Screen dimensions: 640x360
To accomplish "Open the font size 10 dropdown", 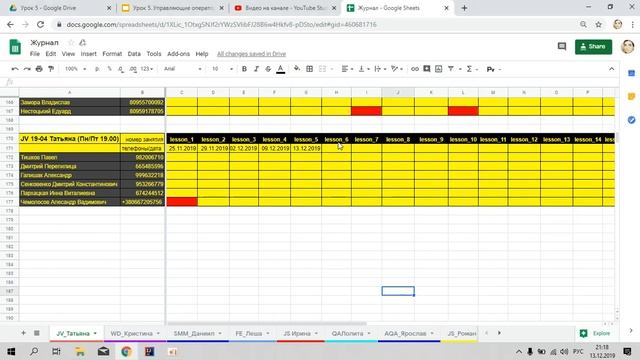I will pos(222,69).
